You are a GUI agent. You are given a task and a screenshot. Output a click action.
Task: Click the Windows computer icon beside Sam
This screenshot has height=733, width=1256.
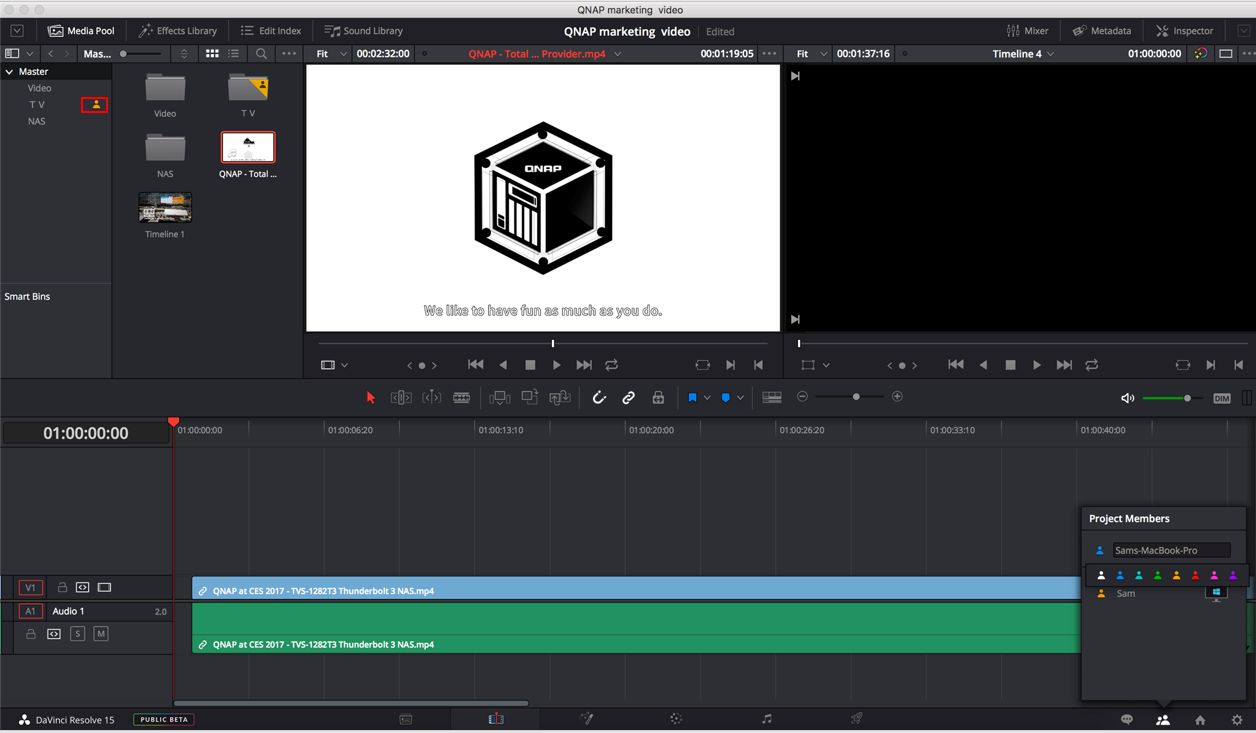1216,594
